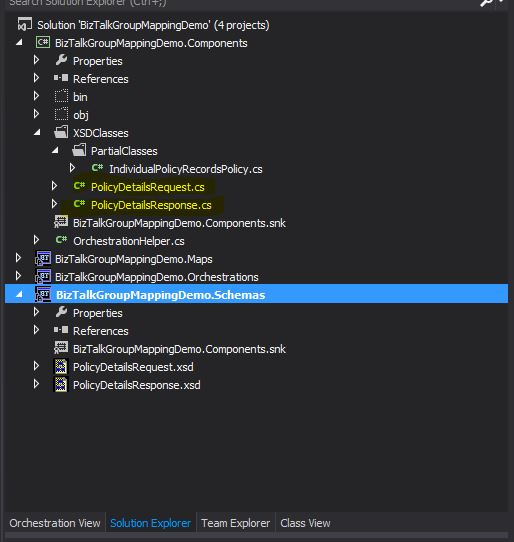Switch to the Orchestration View tab
514x542 pixels.
click(55, 523)
